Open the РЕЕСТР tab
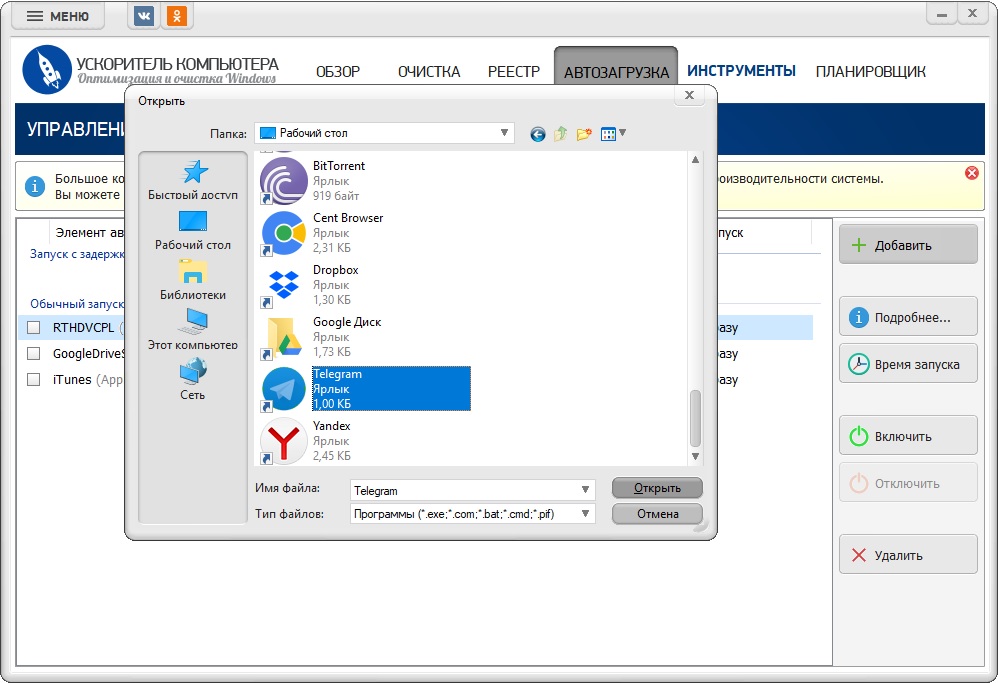The height and width of the screenshot is (683, 998). point(514,72)
